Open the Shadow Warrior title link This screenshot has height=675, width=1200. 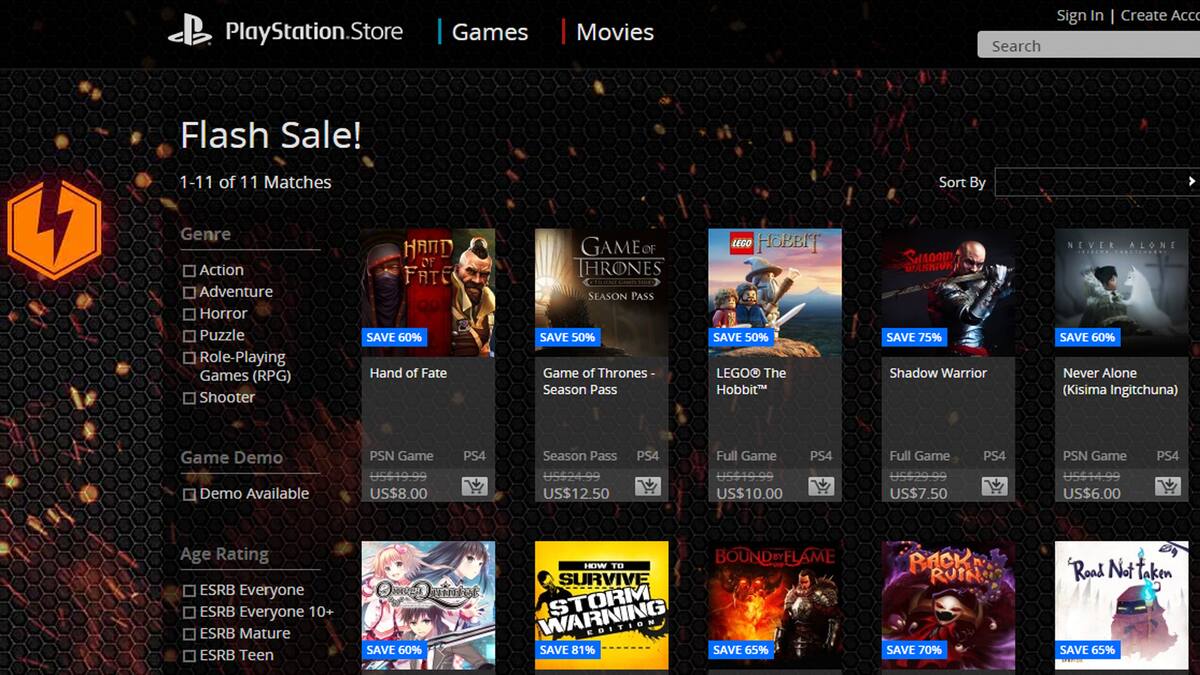pos(938,373)
